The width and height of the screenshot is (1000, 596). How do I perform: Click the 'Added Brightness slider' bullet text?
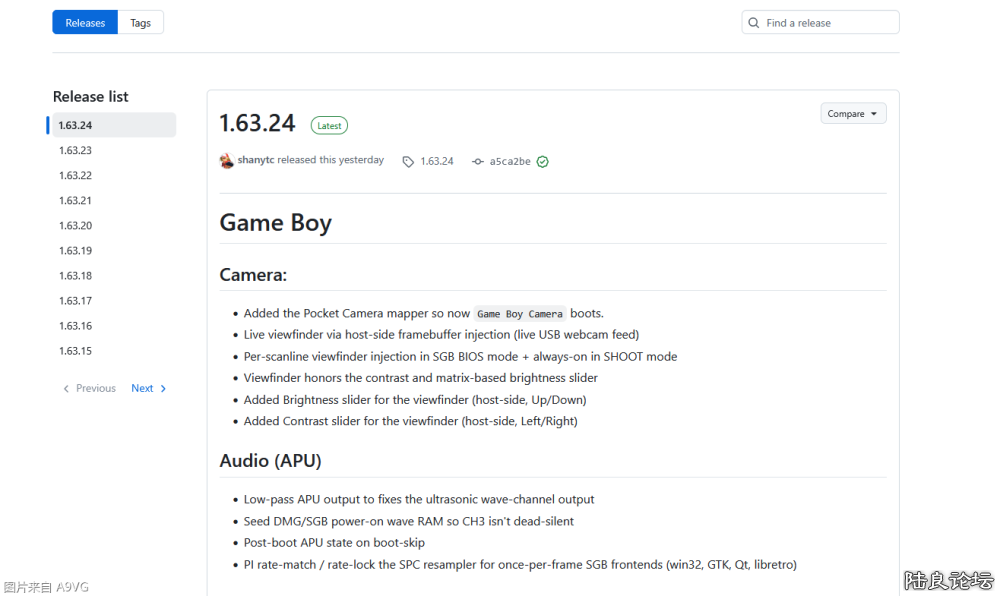(x=415, y=400)
